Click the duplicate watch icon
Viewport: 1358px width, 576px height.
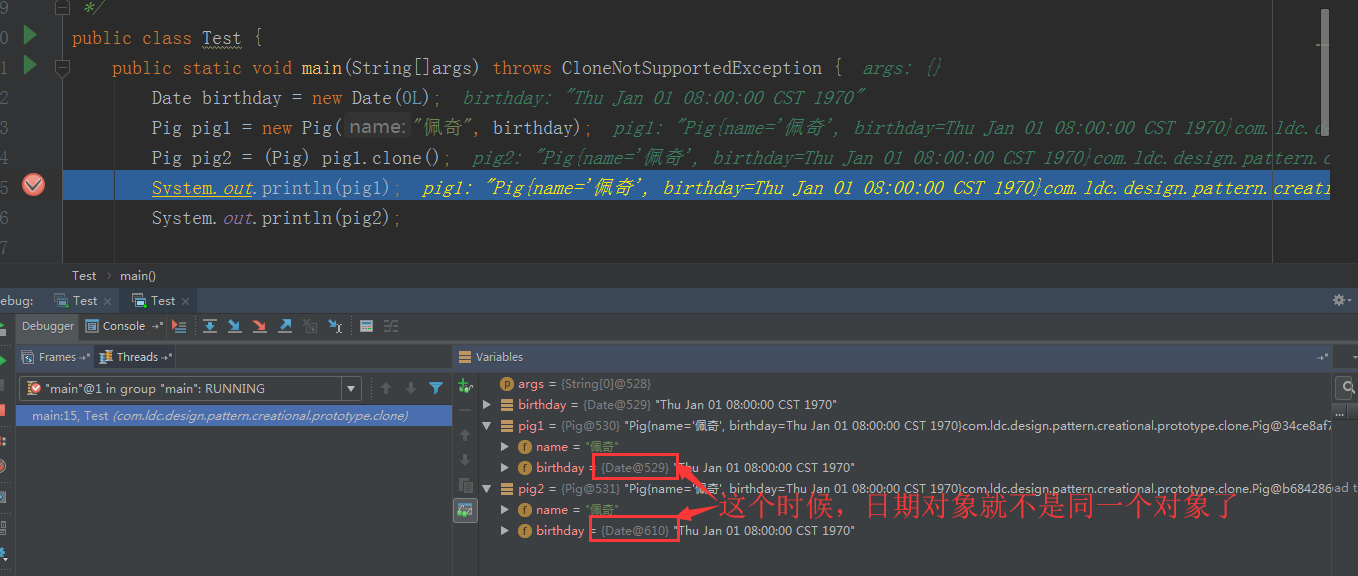(465, 485)
